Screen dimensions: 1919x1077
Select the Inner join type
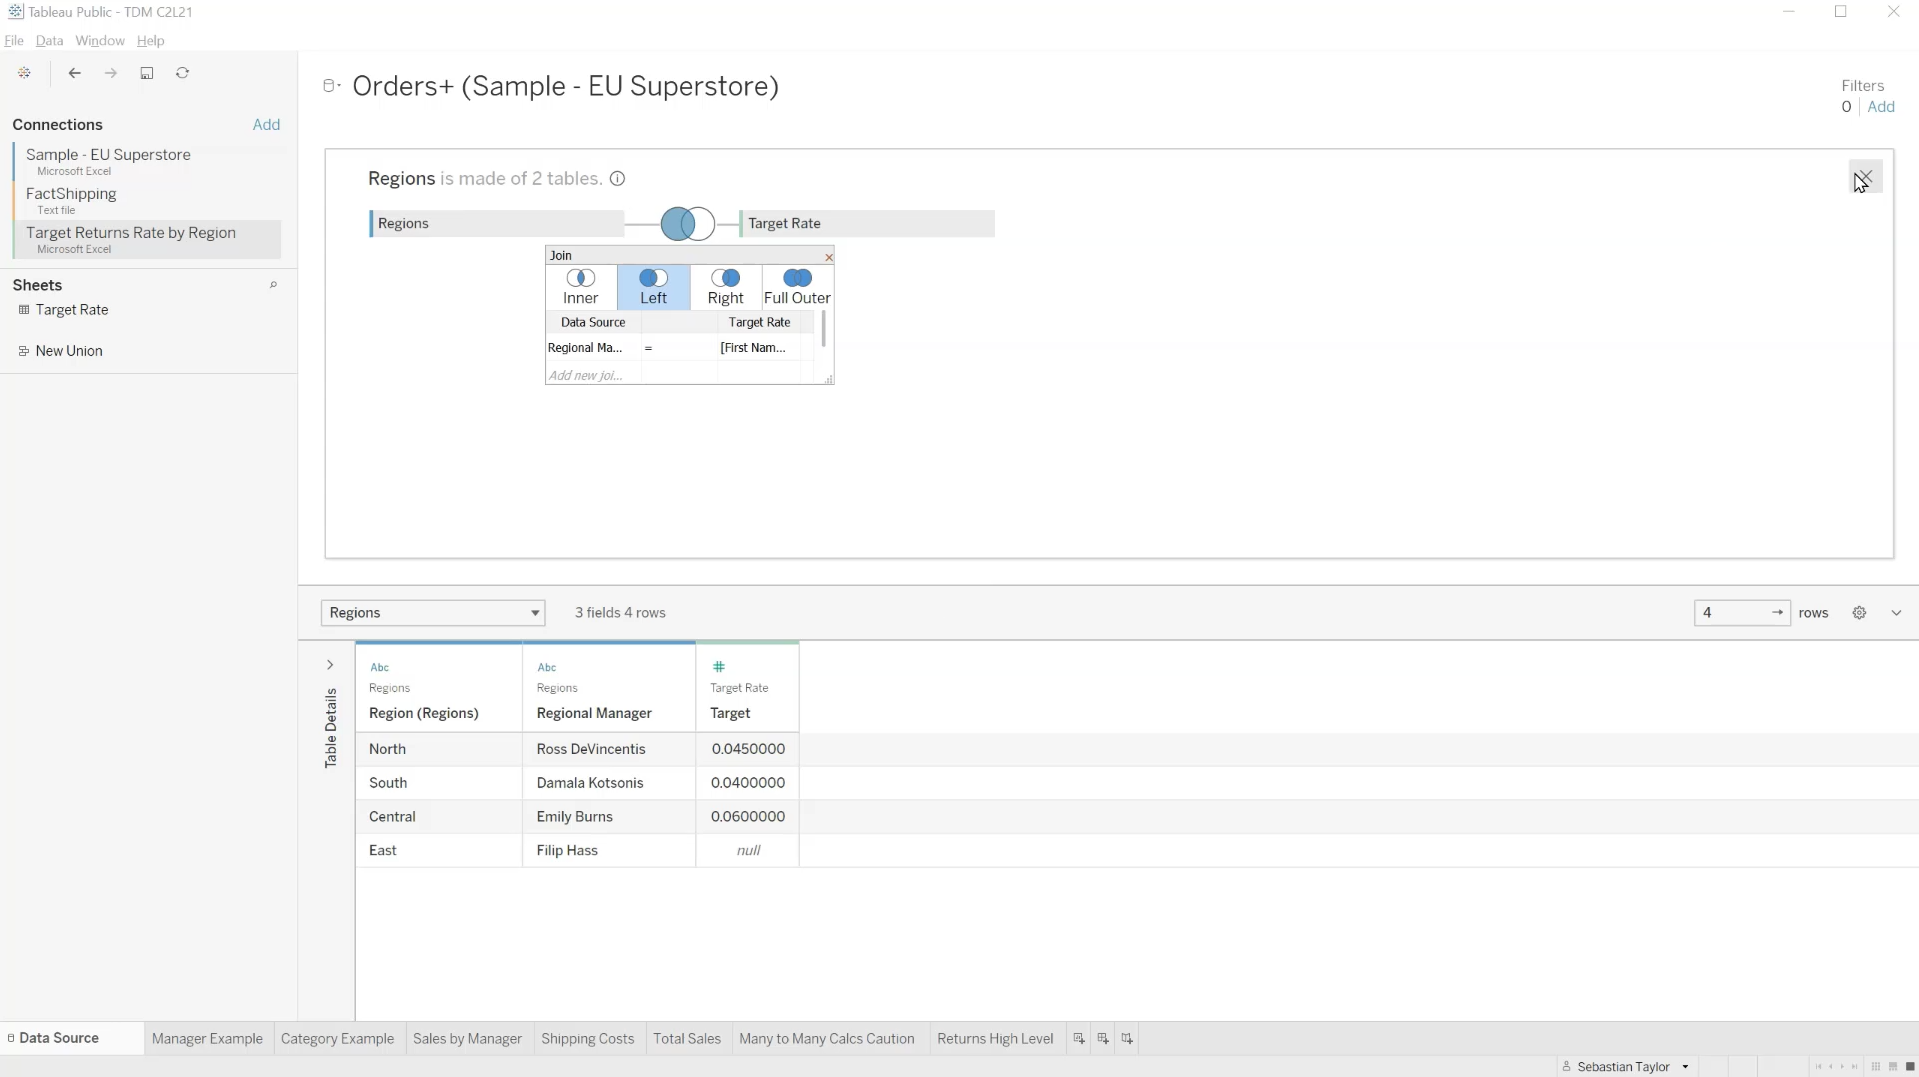pyautogui.click(x=581, y=287)
